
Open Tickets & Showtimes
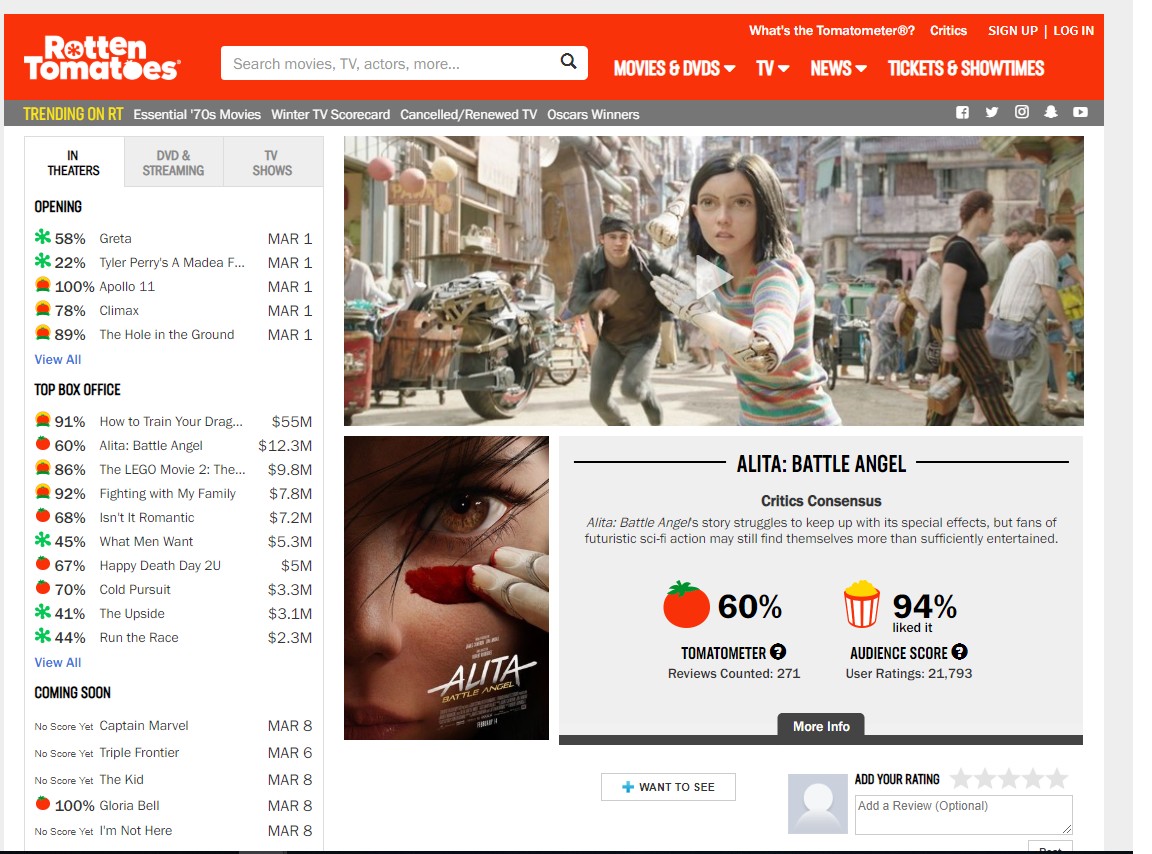point(966,68)
